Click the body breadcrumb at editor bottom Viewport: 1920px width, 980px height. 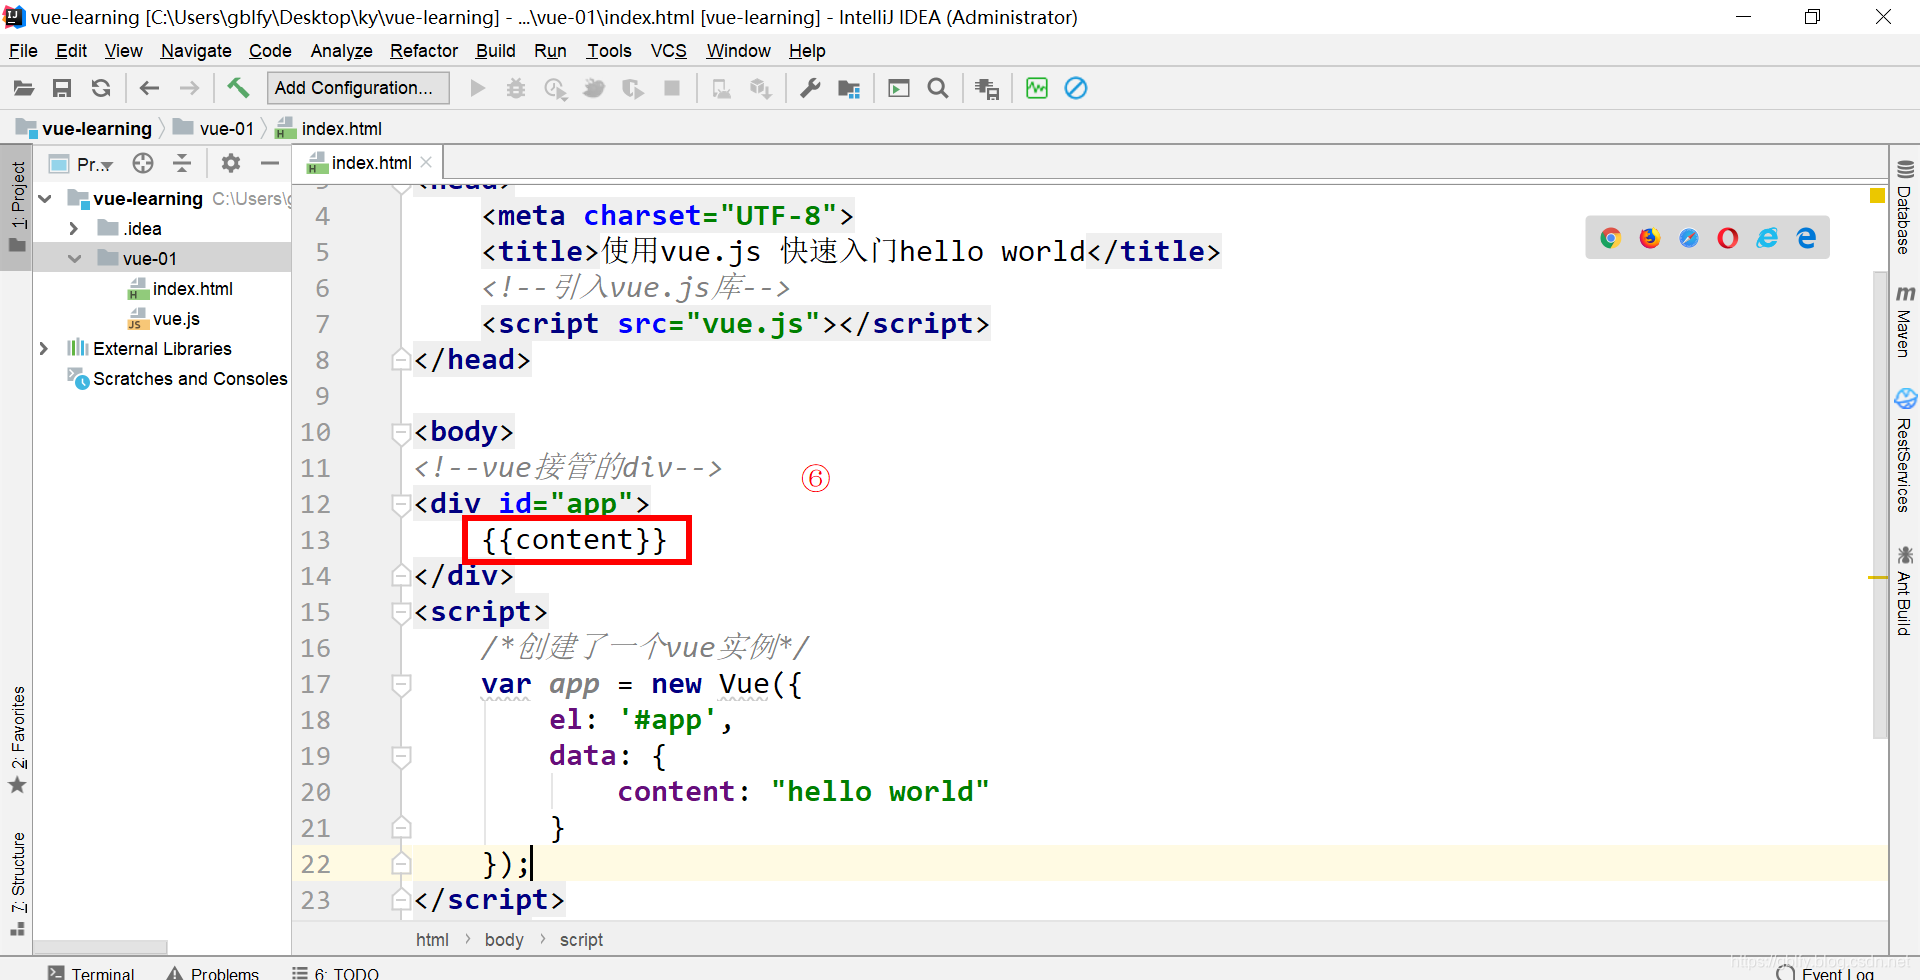(504, 940)
